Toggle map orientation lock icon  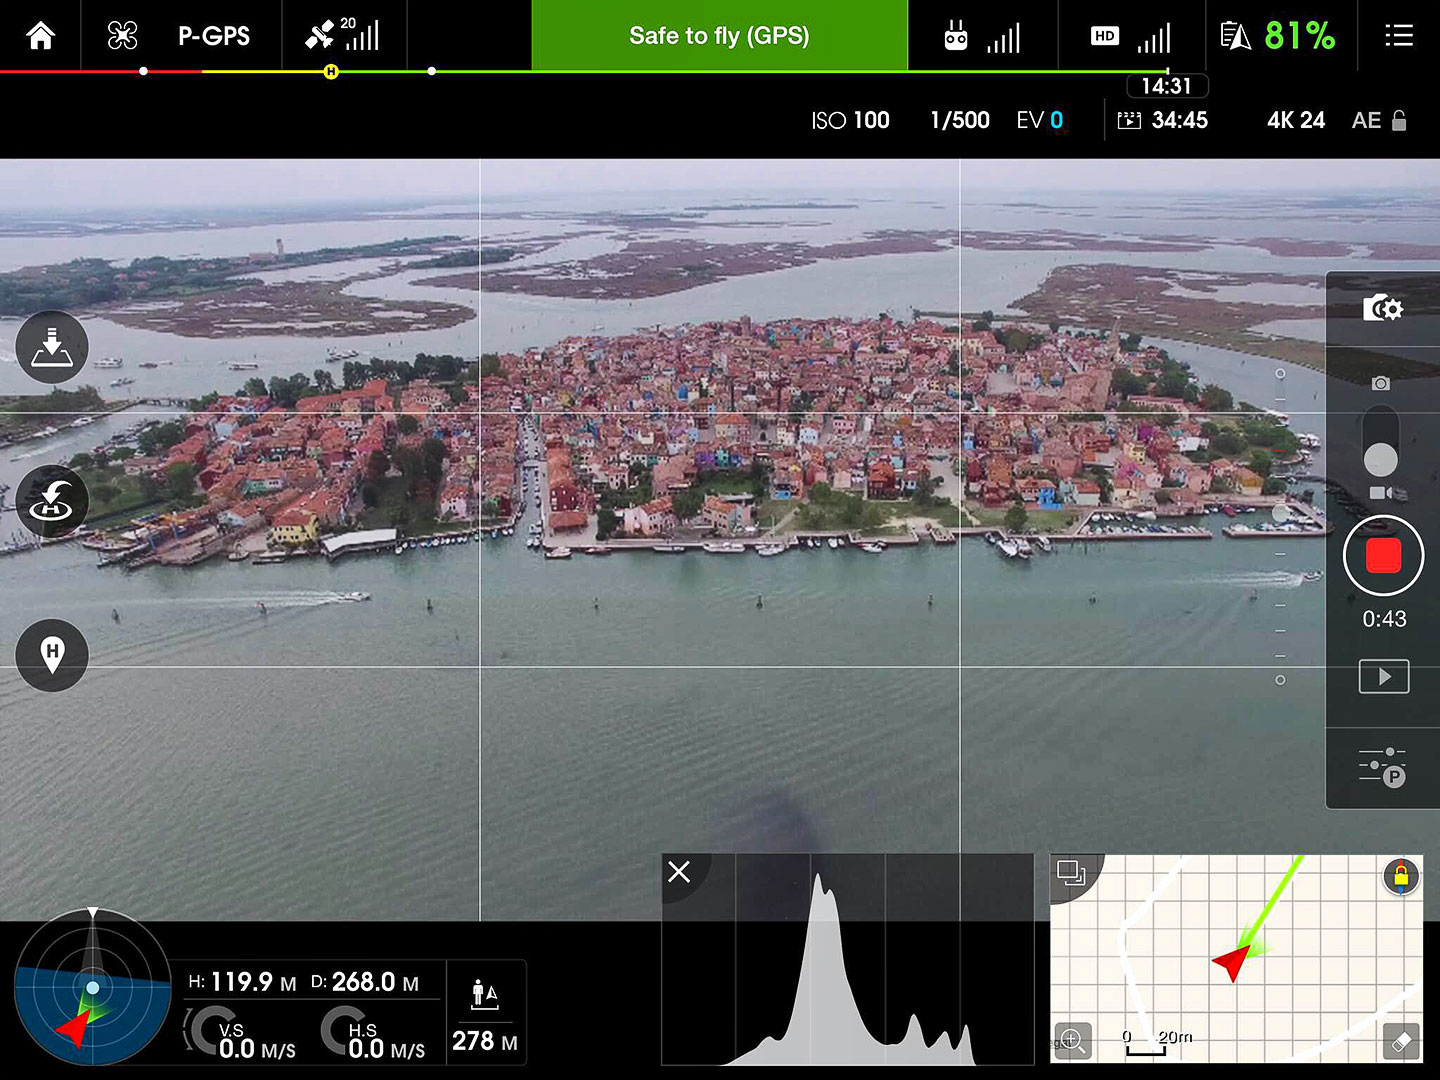click(x=1401, y=876)
